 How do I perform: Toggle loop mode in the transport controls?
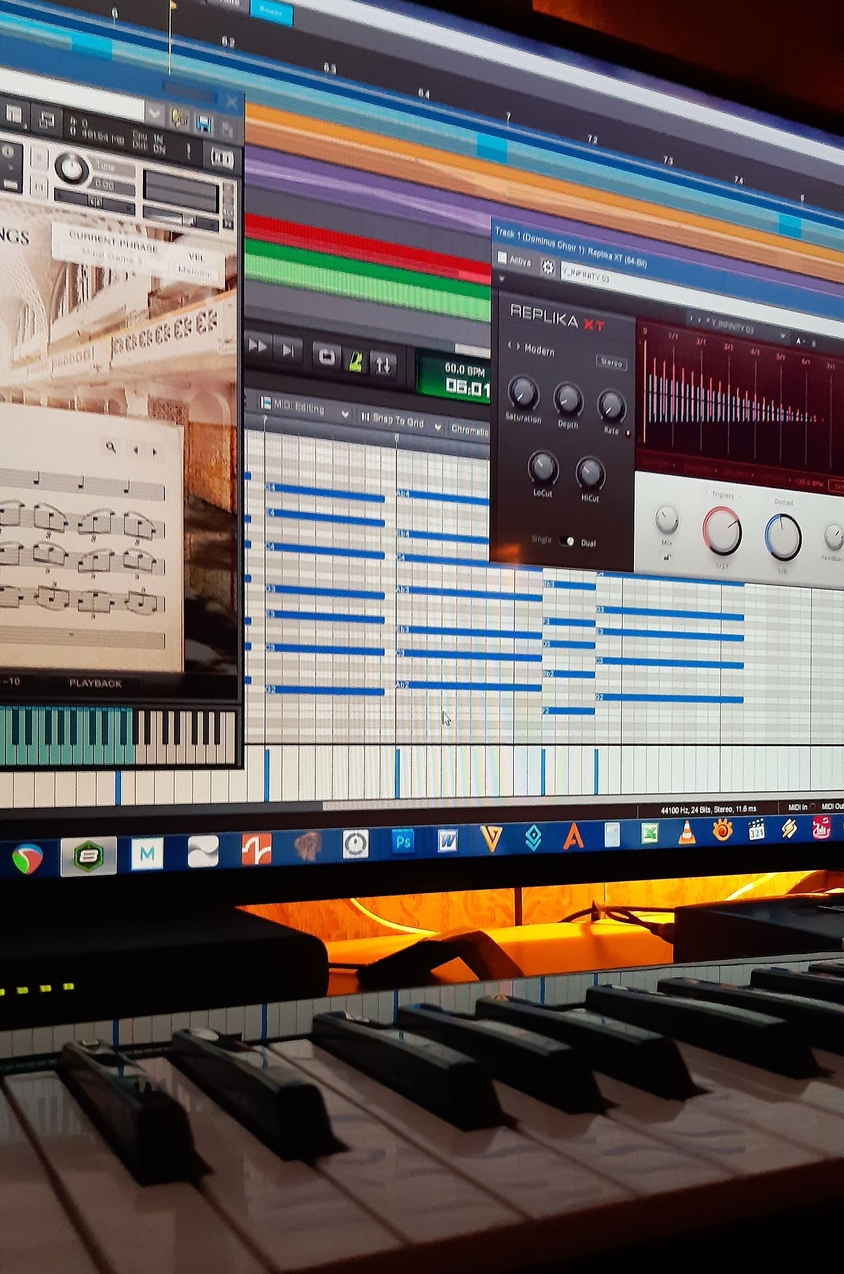point(325,356)
